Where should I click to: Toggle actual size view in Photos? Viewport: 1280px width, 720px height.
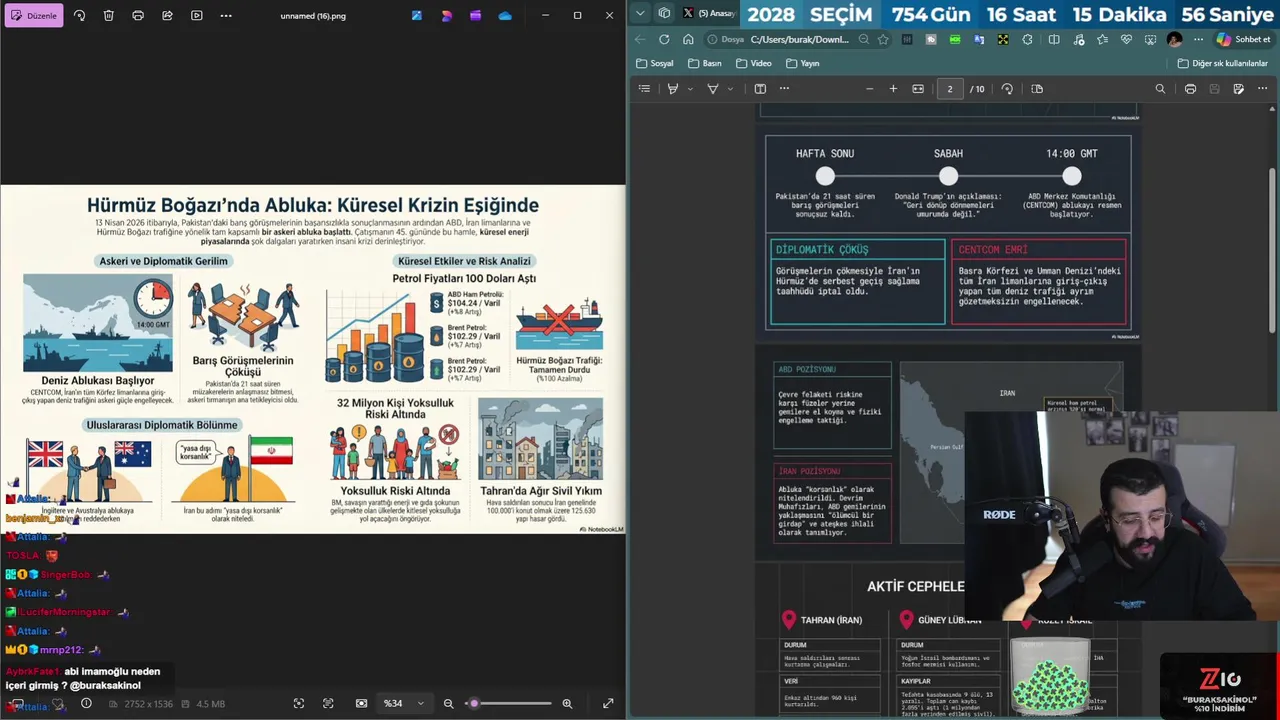[361, 703]
